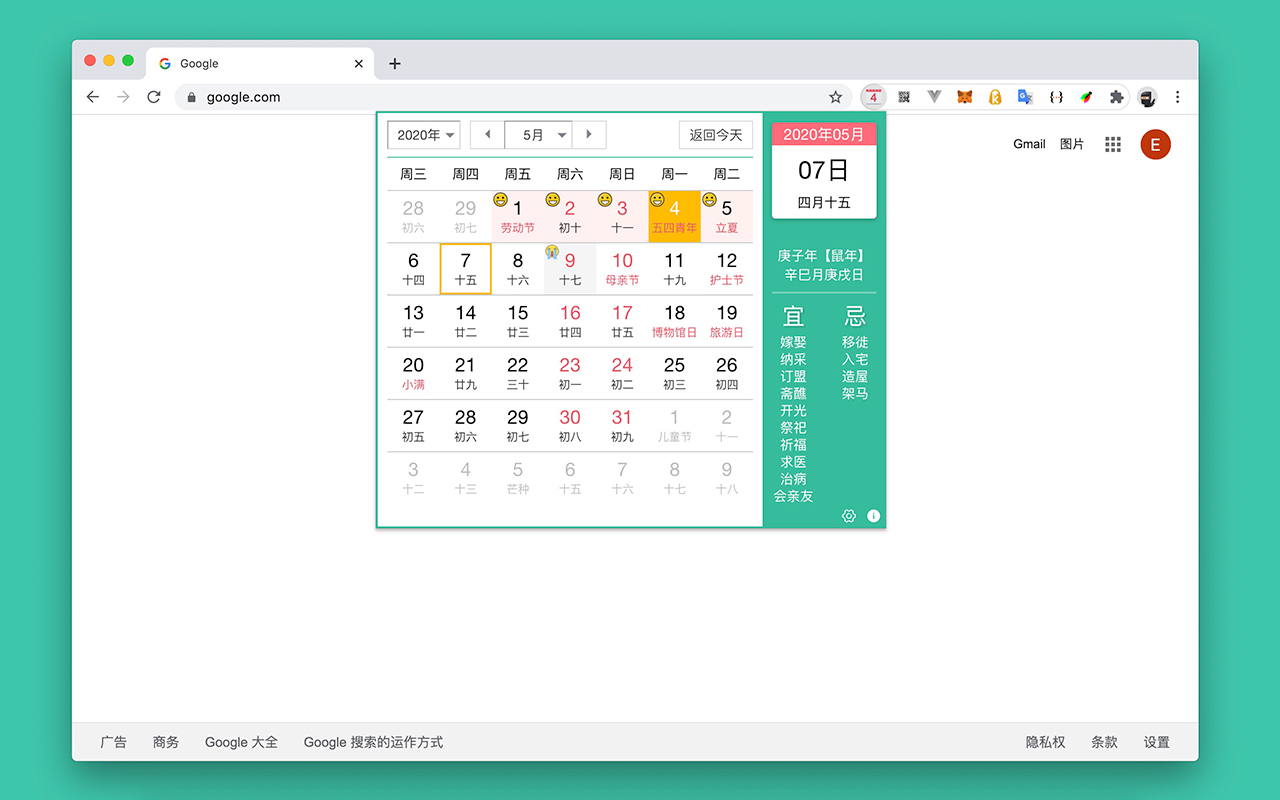This screenshot has width=1280, height=800.
Task: Select June 1 儿童节 date
Action: coord(675,426)
